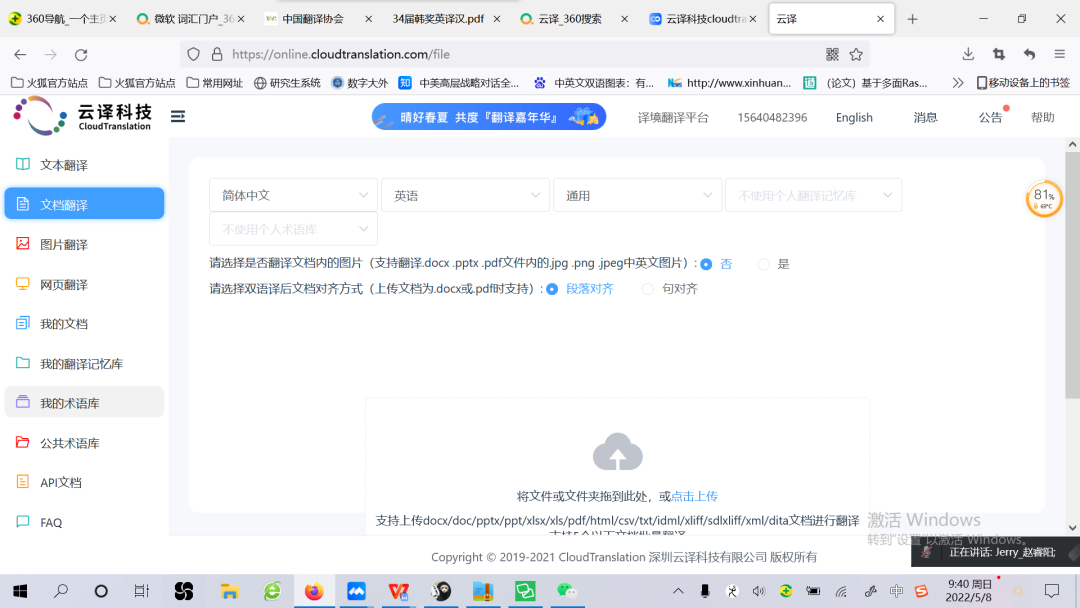Collapse sidebar with hamburger menu icon

[178, 116]
